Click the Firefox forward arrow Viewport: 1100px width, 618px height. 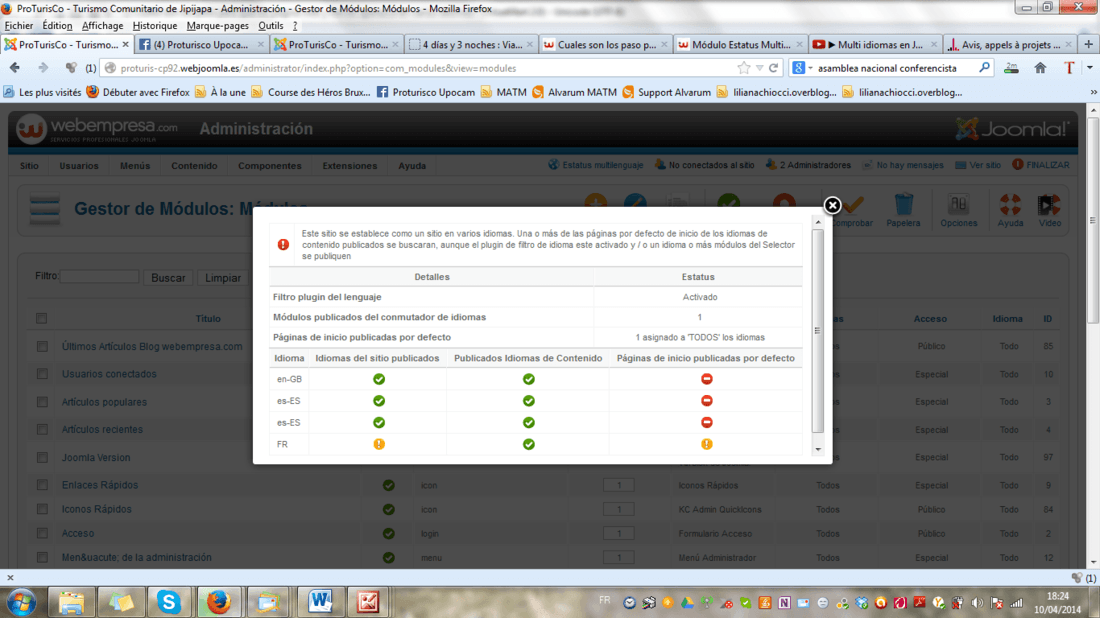[x=43, y=68]
